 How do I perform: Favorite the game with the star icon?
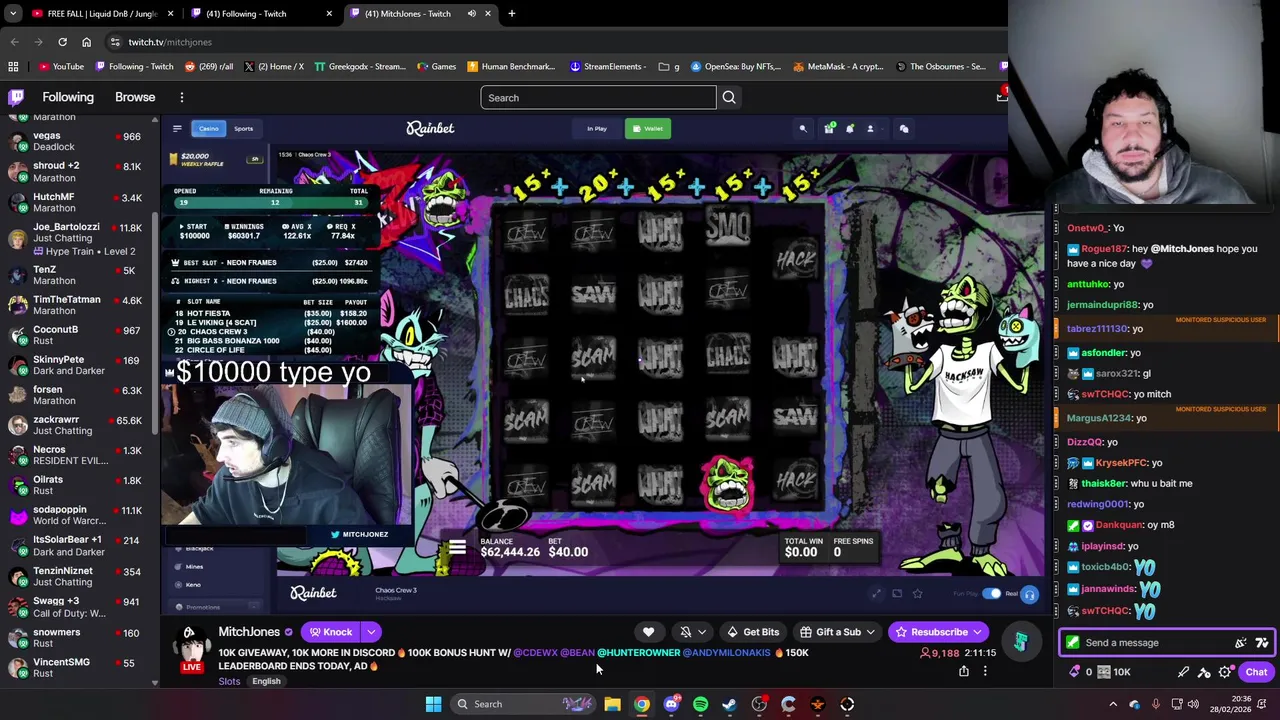click(x=917, y=594)
